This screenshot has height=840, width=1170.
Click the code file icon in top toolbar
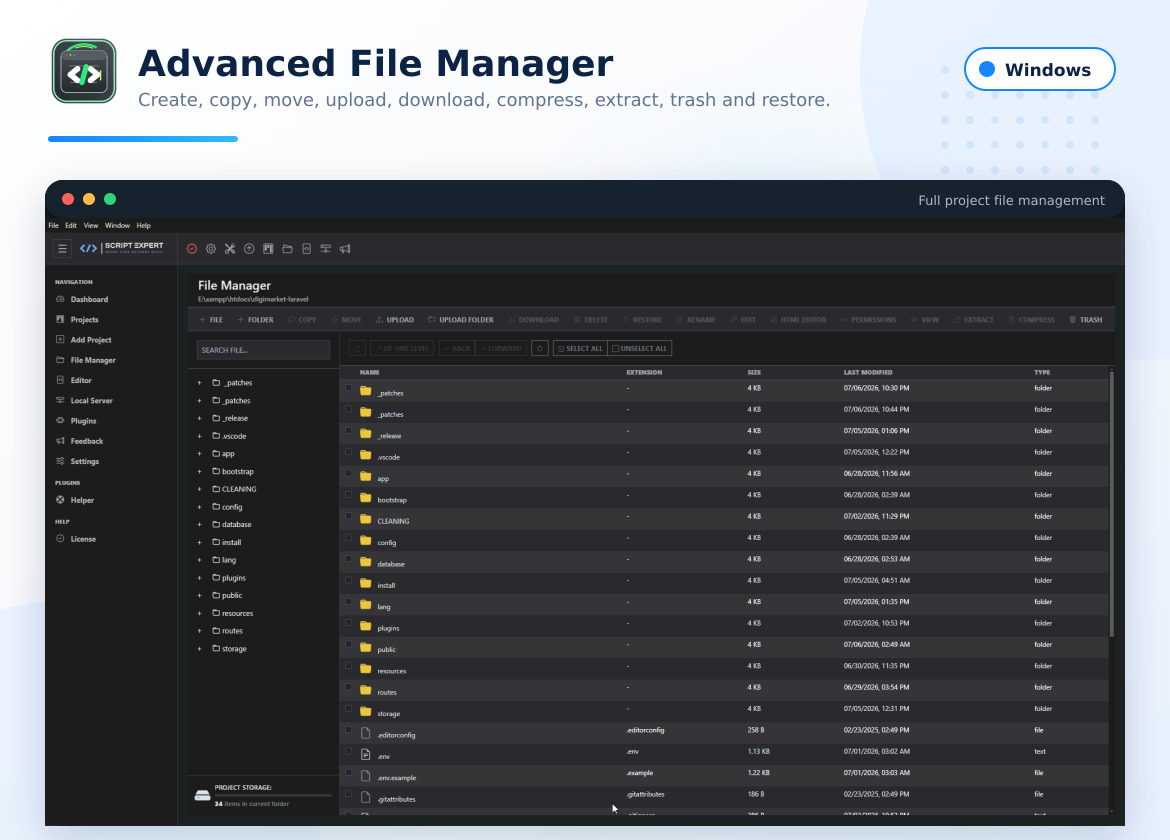[307, 248]
